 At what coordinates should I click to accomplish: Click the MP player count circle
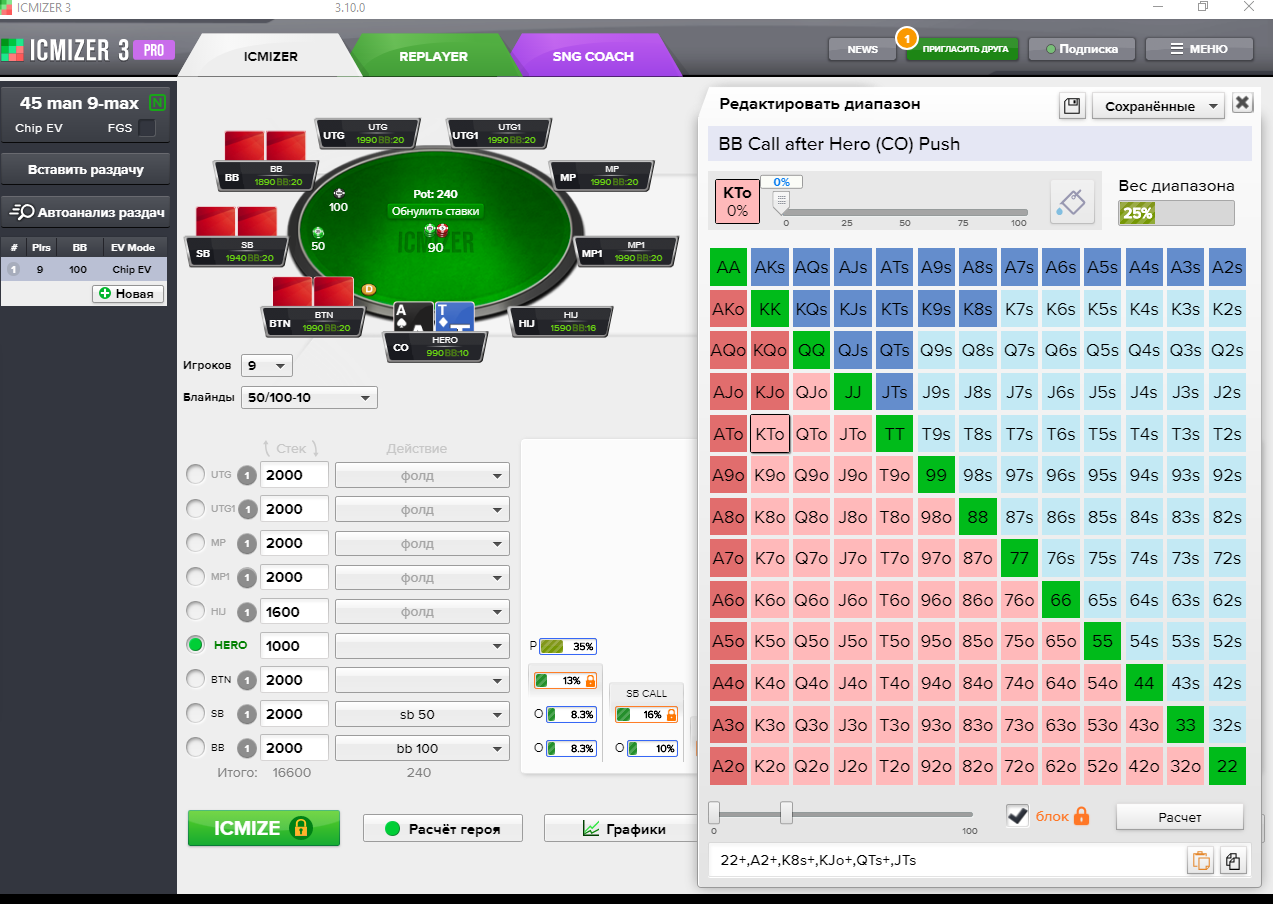pos(249,543)
